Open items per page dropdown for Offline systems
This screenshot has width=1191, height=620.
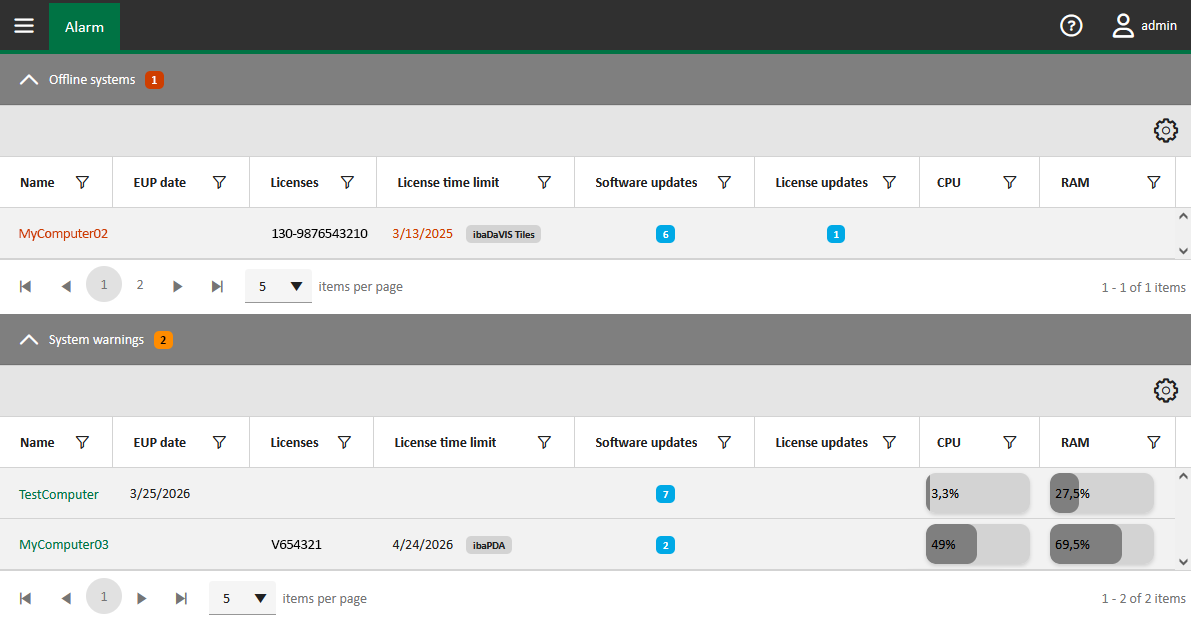coord(278,286)
